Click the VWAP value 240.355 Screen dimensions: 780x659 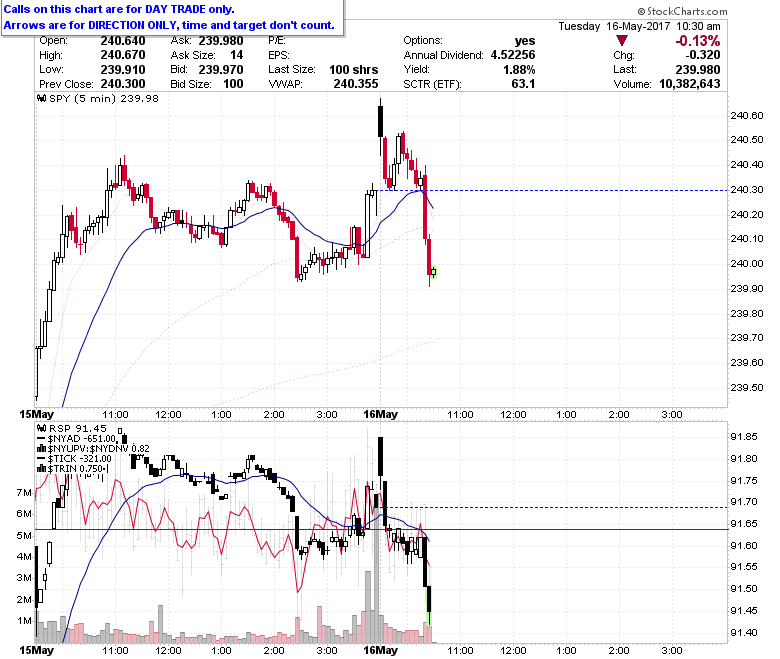[x=356, y=84]
